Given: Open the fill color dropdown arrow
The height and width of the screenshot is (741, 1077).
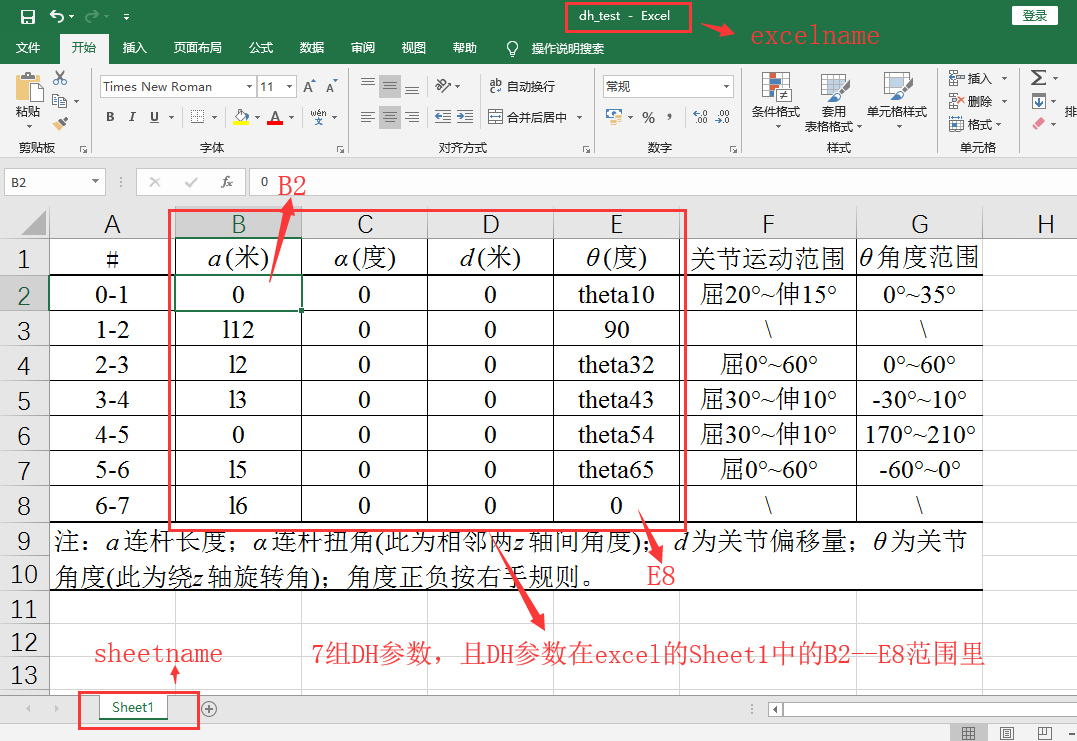Looking at the screenshot, I should pyautogui.click(x=258, y=118).
